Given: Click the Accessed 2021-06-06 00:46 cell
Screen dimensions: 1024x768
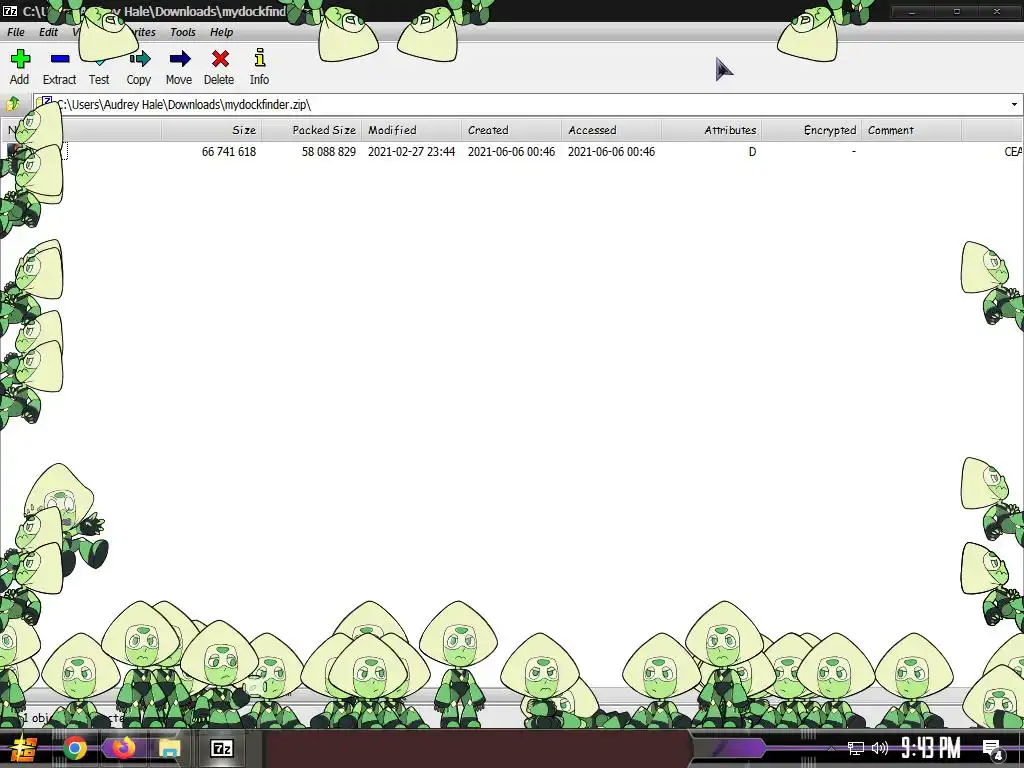Looking at the screenshot, I should (611, 152).
